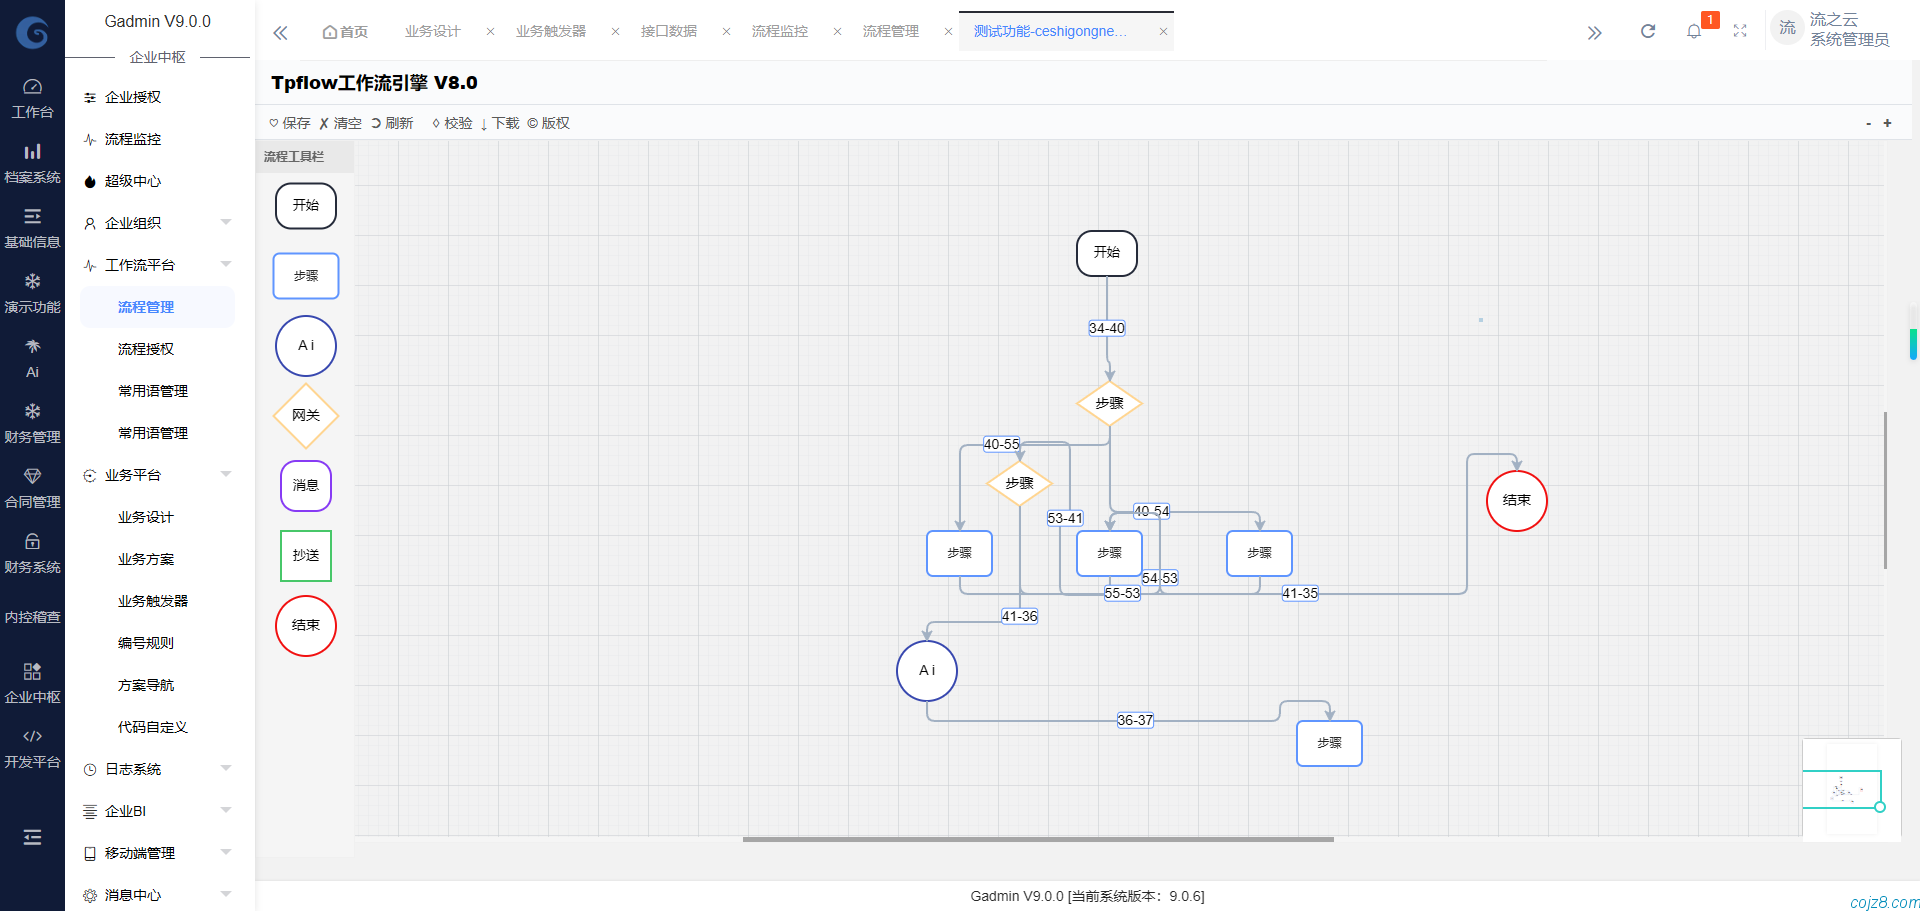The width and height of the screenshot is (1920, 911).
Task: Pick the 网关 gateway diamond tool
Action: point(305,416)
